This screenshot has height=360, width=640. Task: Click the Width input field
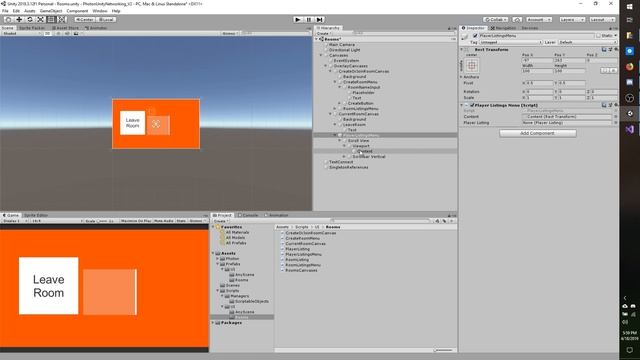click(x=537, y=71)
